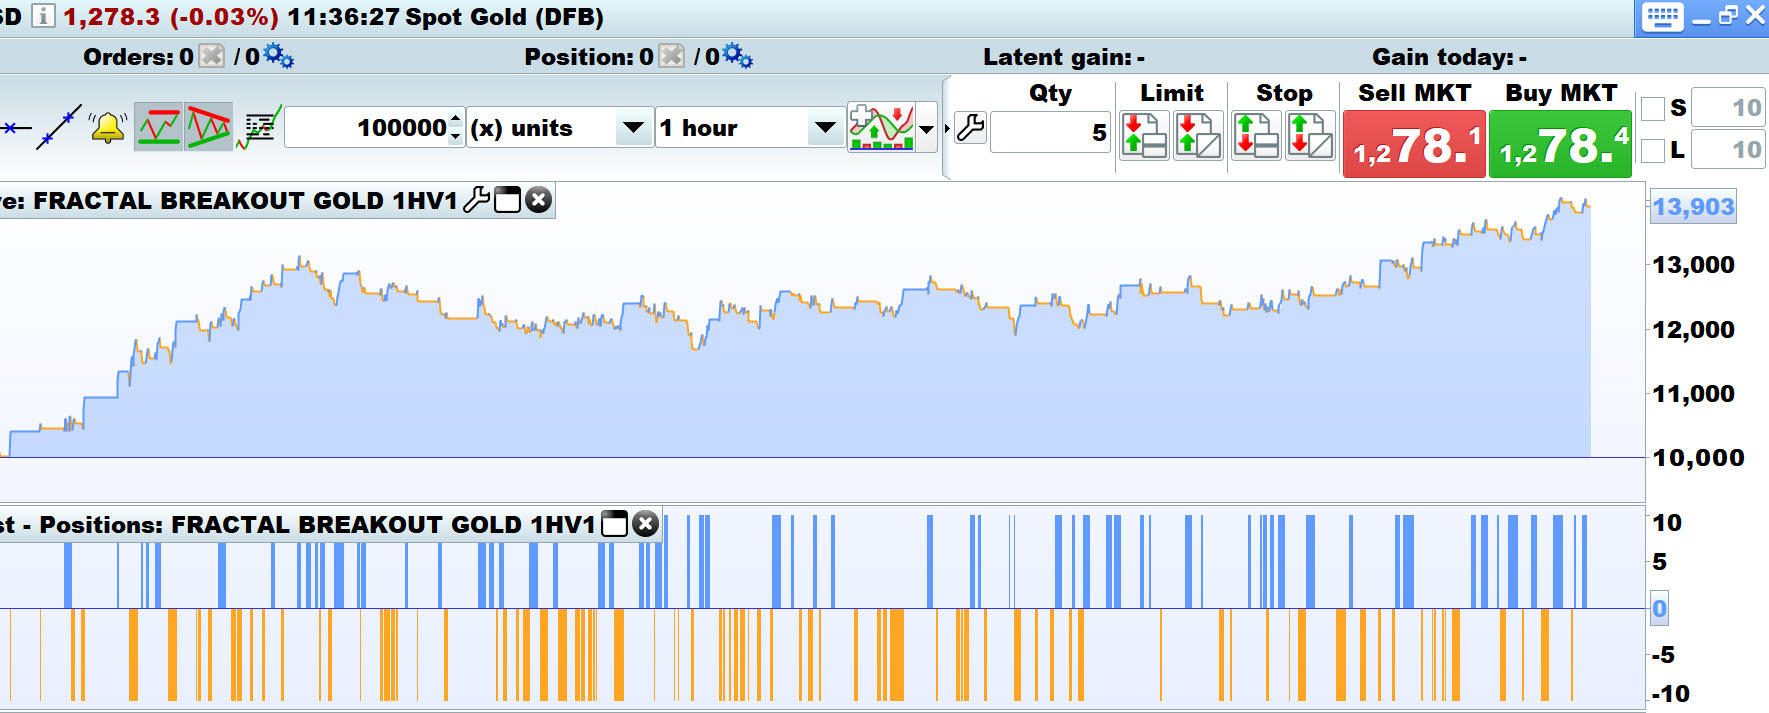Viewport: 1769px width, 713px height.
Task: Select the diagonal trend line tool
Action: click(59, 127)
